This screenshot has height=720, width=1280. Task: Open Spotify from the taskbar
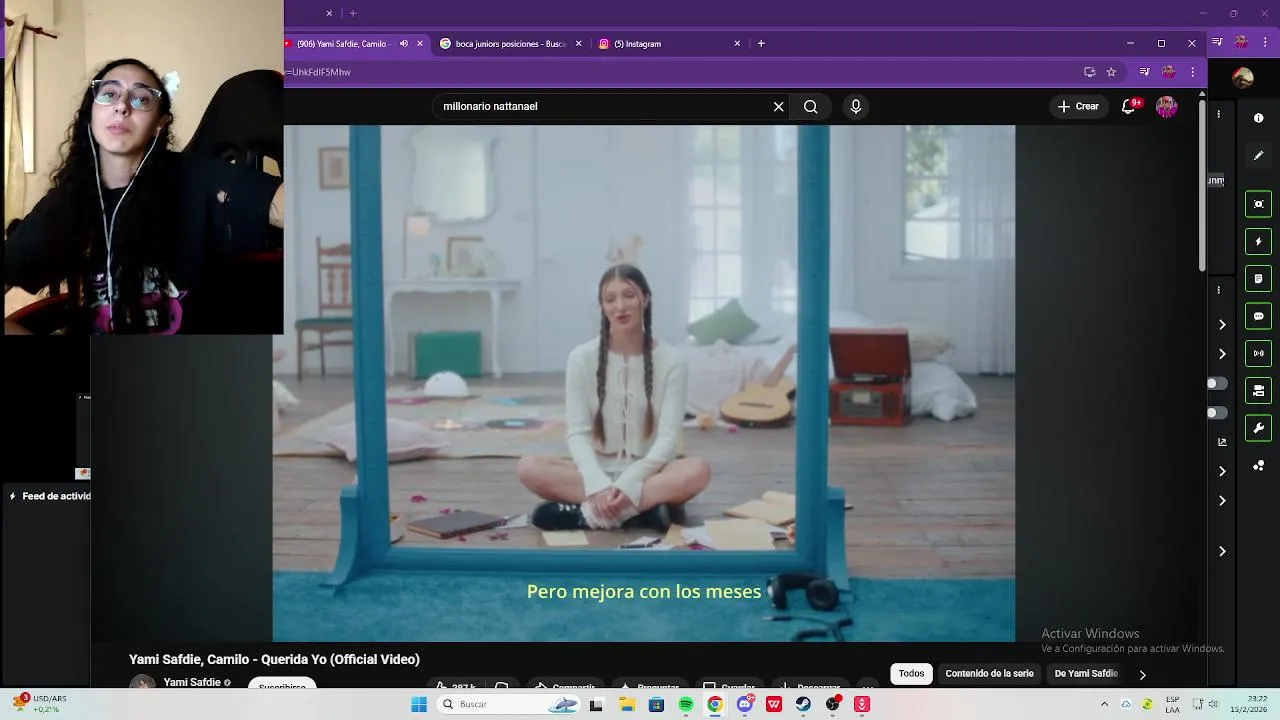686,704
